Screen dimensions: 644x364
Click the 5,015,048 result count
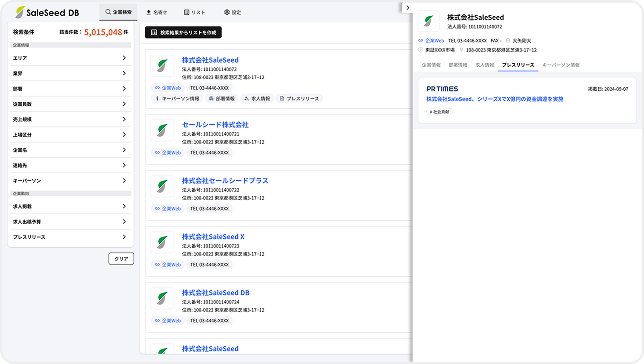(103, 32)
